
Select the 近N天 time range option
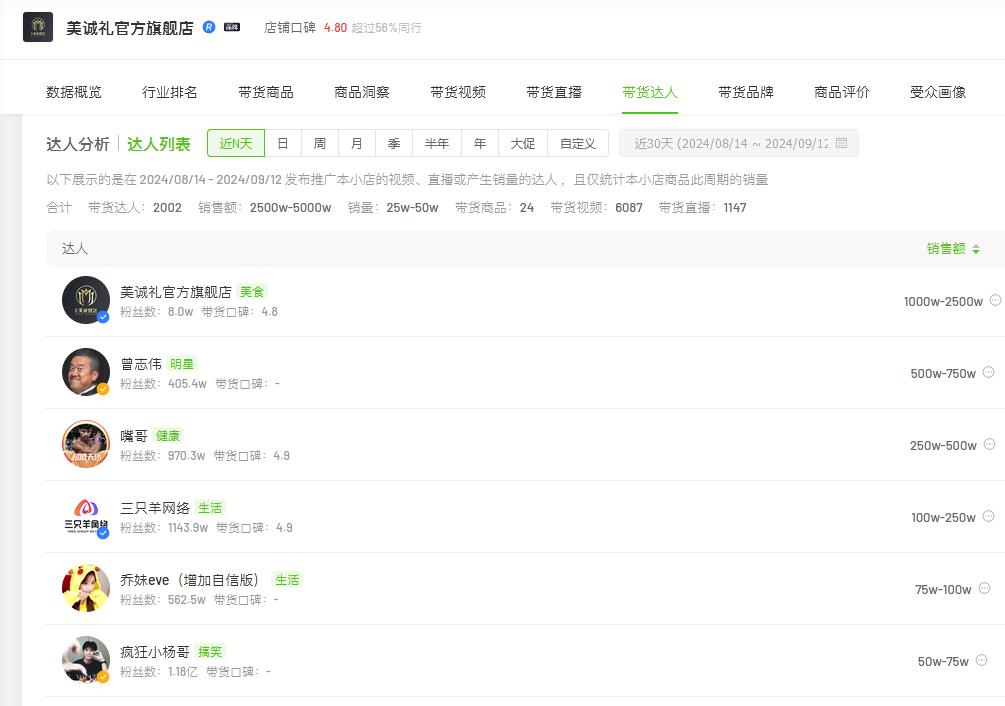(x=236, y=144)
